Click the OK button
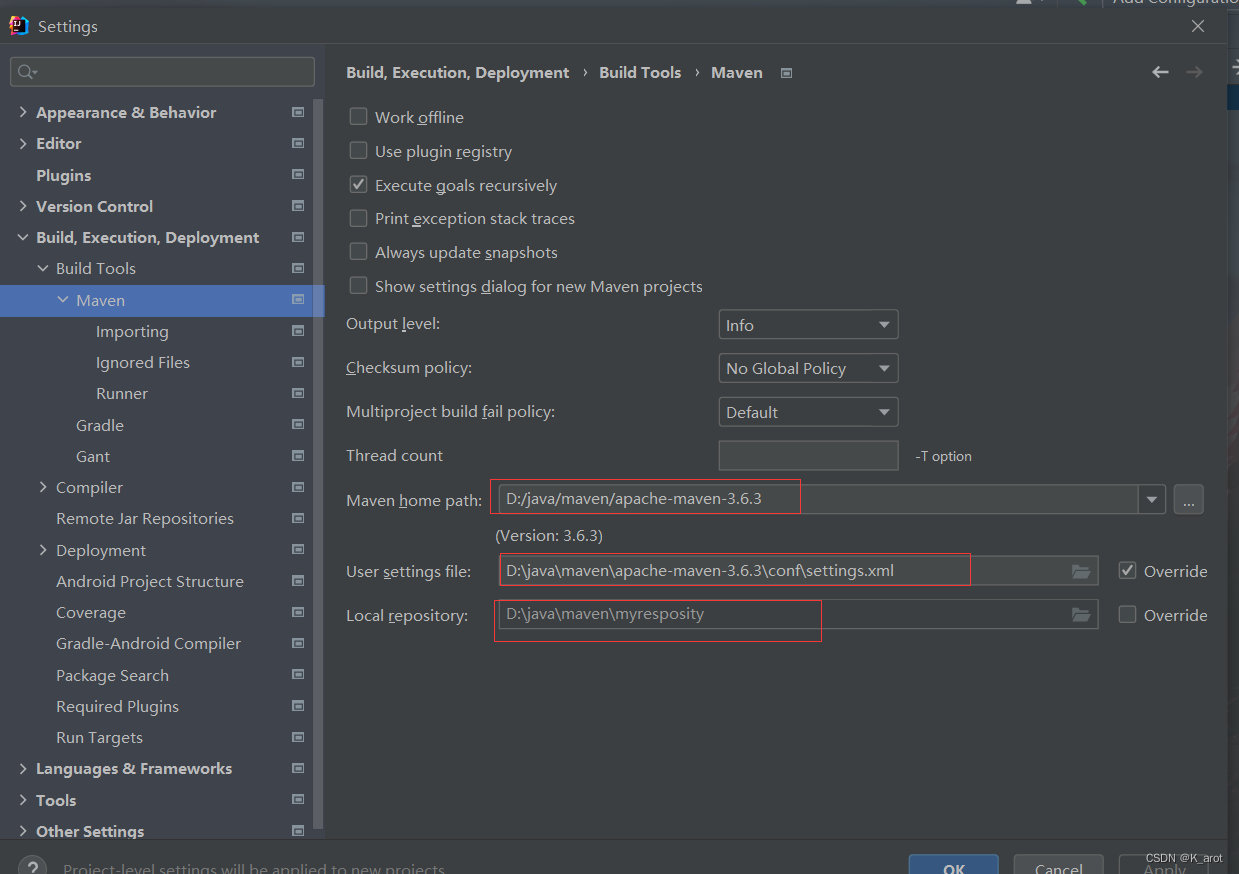 (954, 866)
